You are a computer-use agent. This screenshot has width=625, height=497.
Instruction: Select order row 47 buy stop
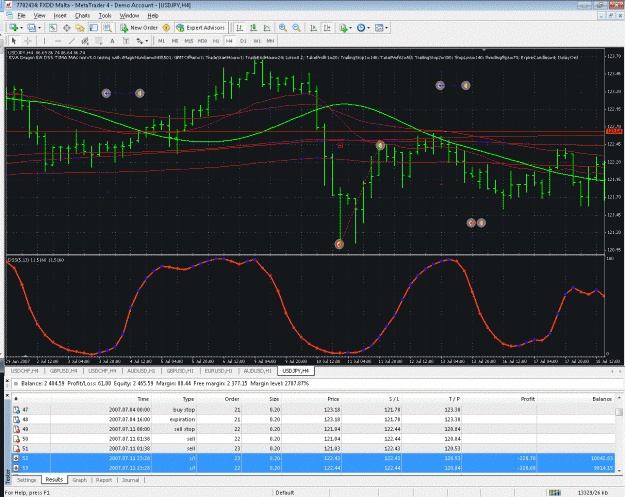point(313,410)
